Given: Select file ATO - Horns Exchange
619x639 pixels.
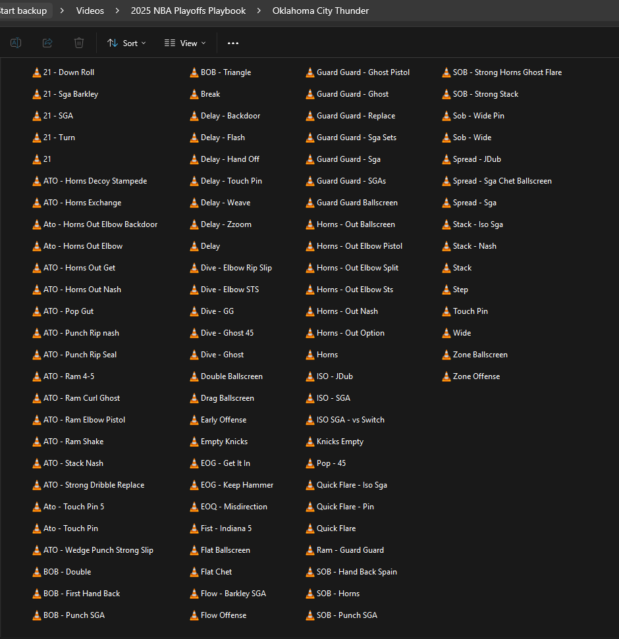Looking at the screenshot, I should pos(77,203).
